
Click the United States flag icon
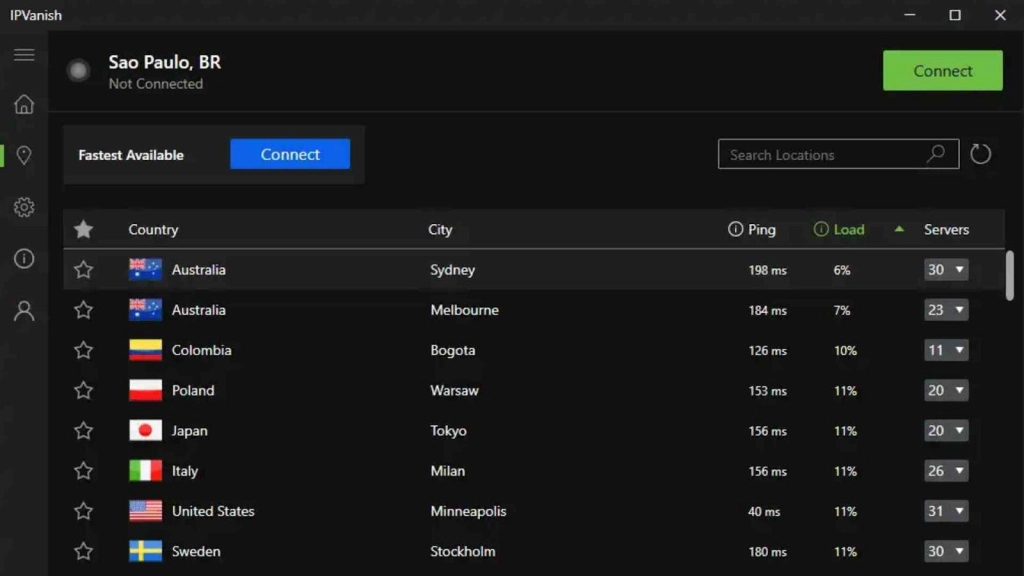[x=145, y=511]
